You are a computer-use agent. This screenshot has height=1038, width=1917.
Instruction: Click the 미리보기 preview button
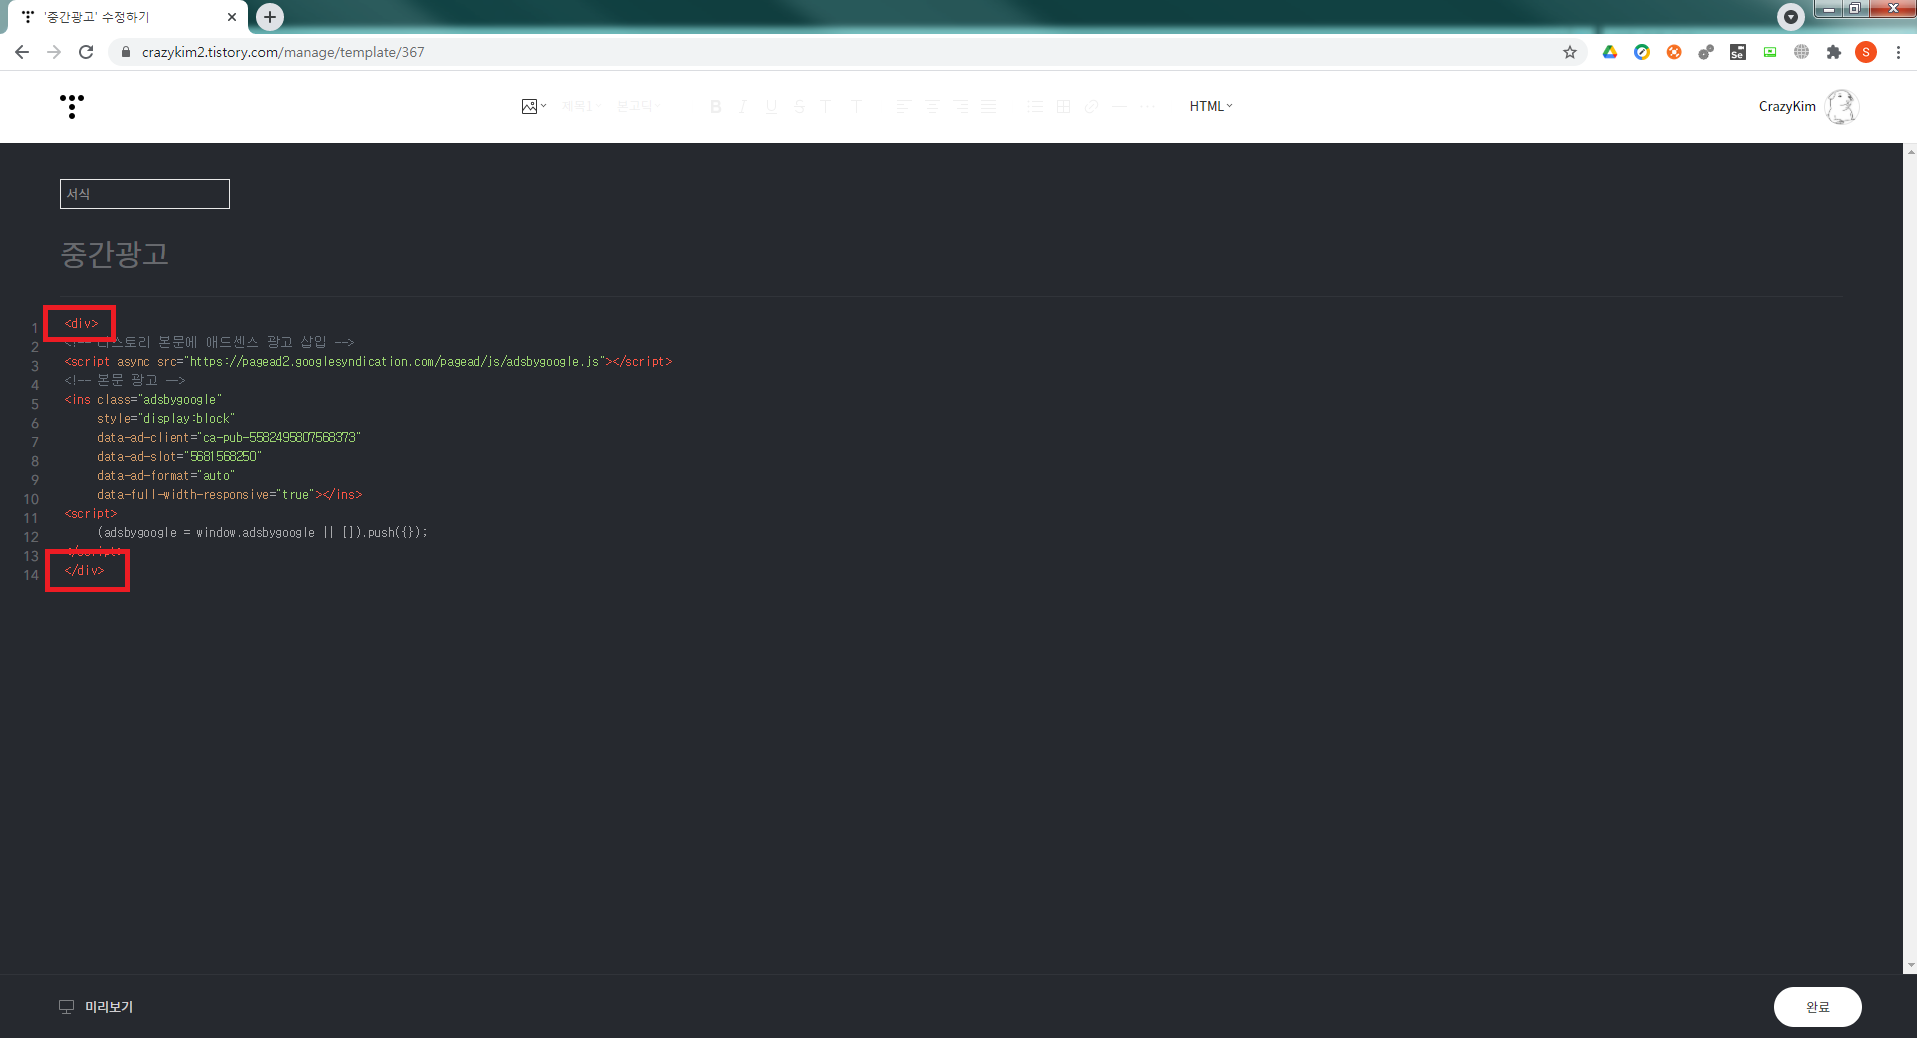(96, 1007)
